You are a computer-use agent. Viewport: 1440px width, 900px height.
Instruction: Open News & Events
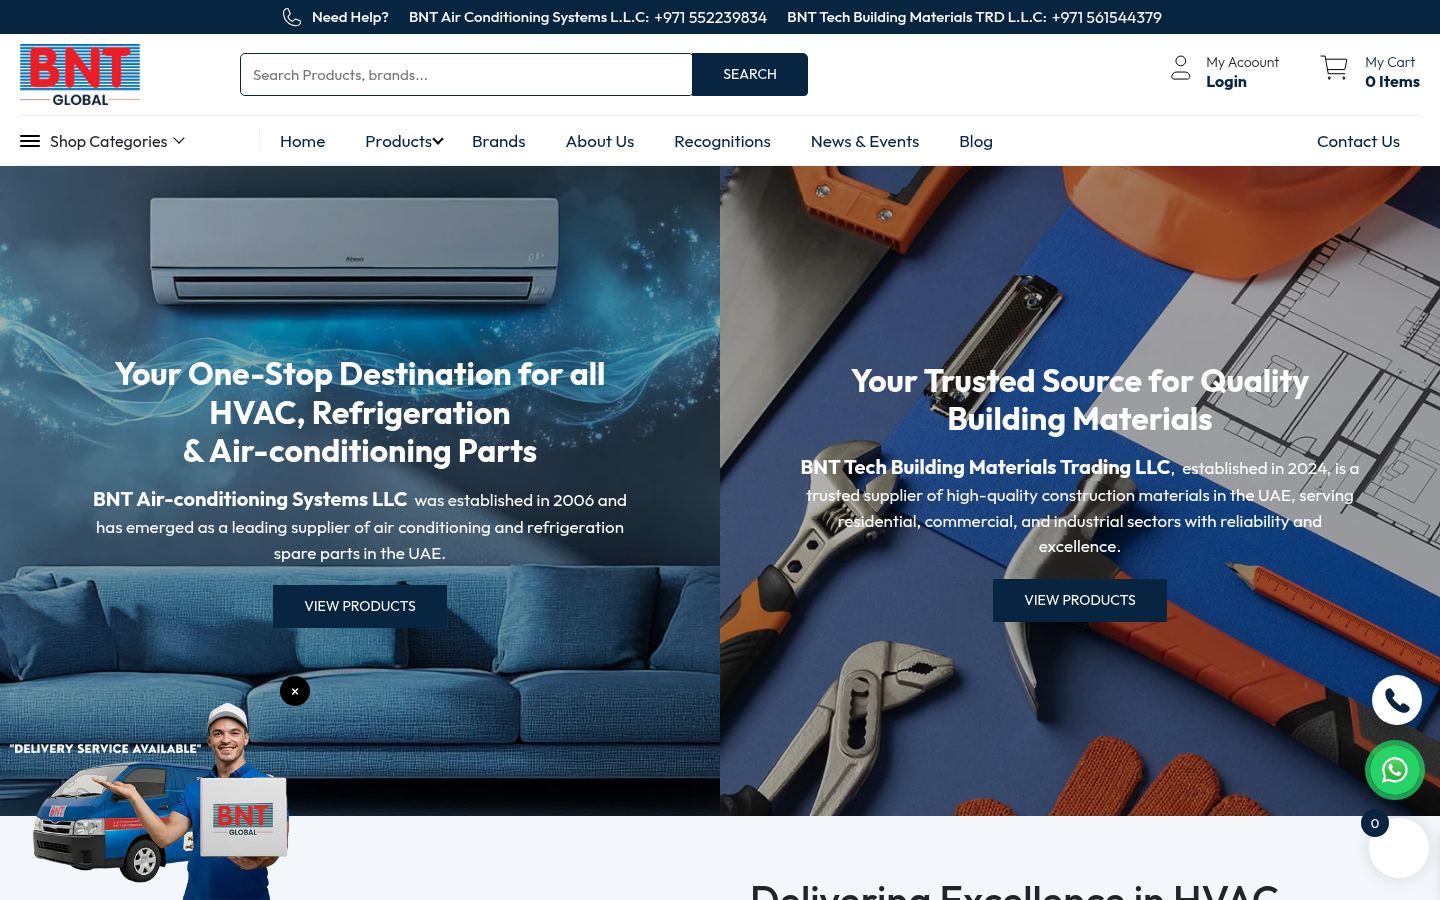point(865,141)
